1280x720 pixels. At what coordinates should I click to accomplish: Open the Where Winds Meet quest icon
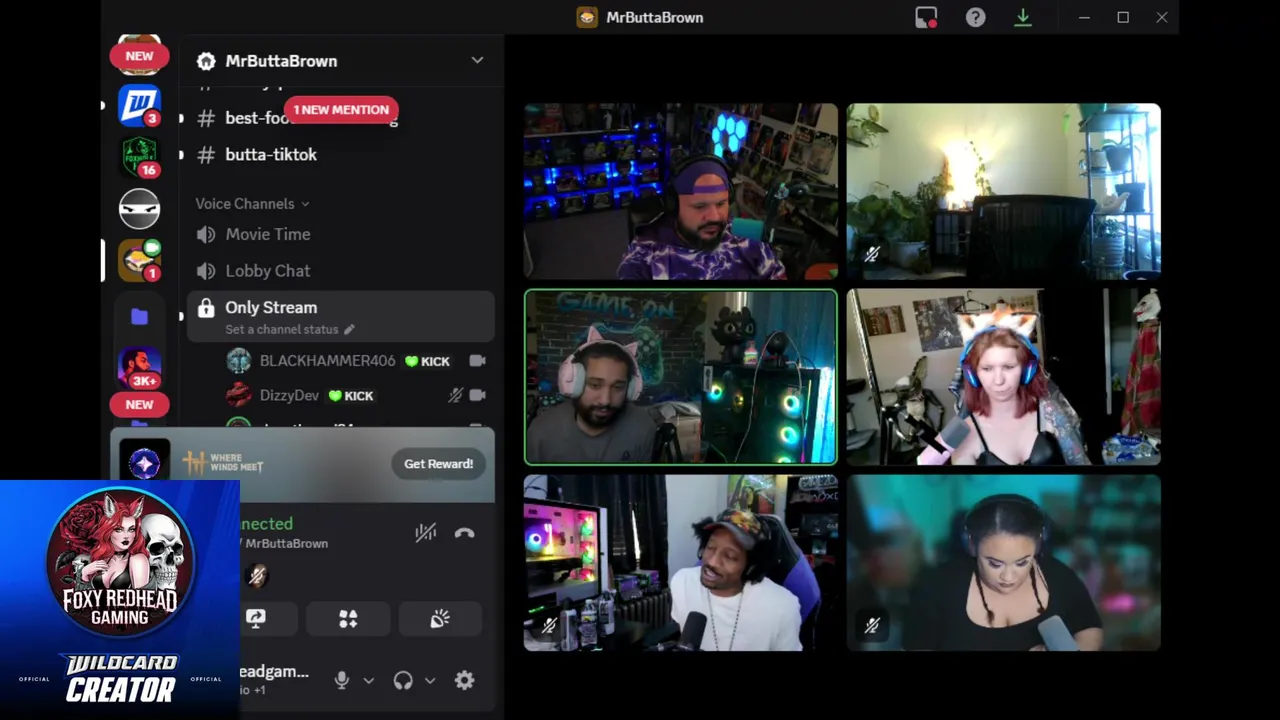[145, 463]
